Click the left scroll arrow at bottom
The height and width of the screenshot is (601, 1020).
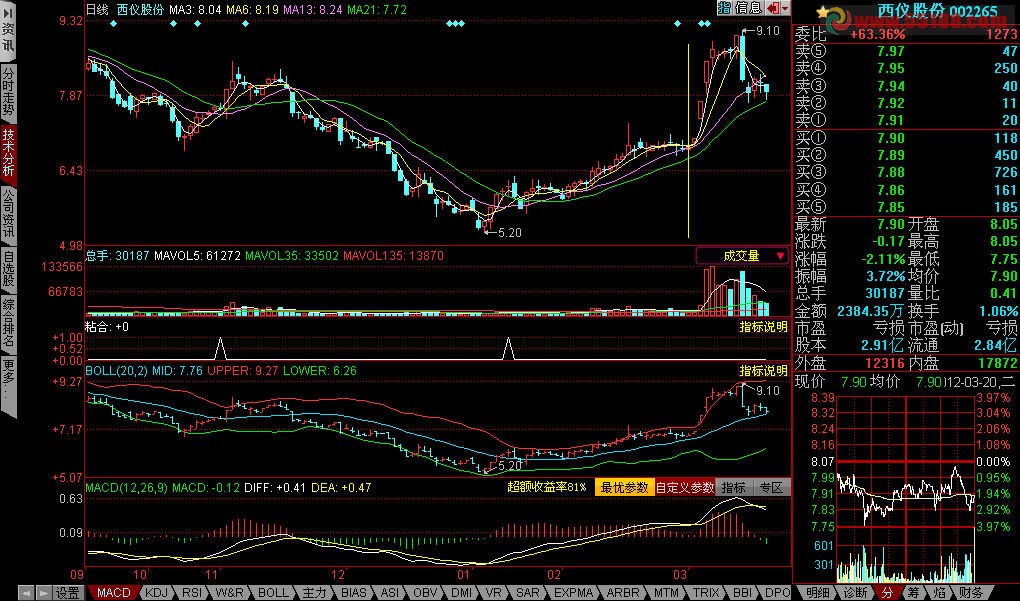tap(26, 593)
